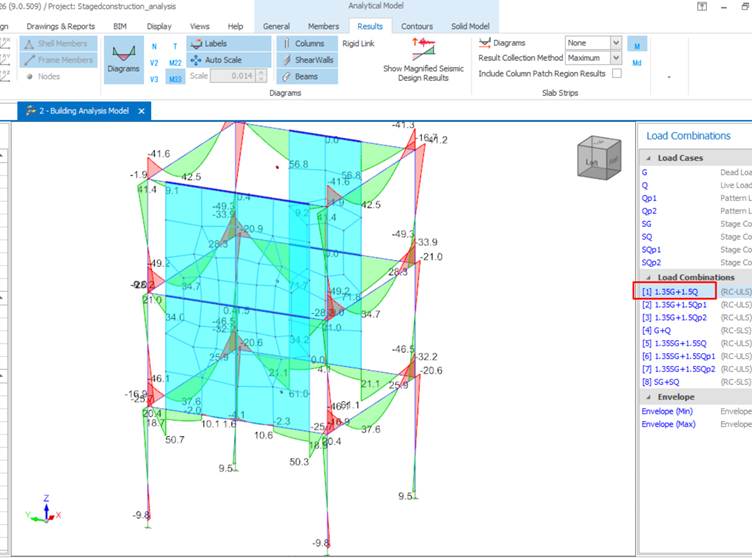
Task: Open the Display ribbon tab
Action: tap(159, 26)
